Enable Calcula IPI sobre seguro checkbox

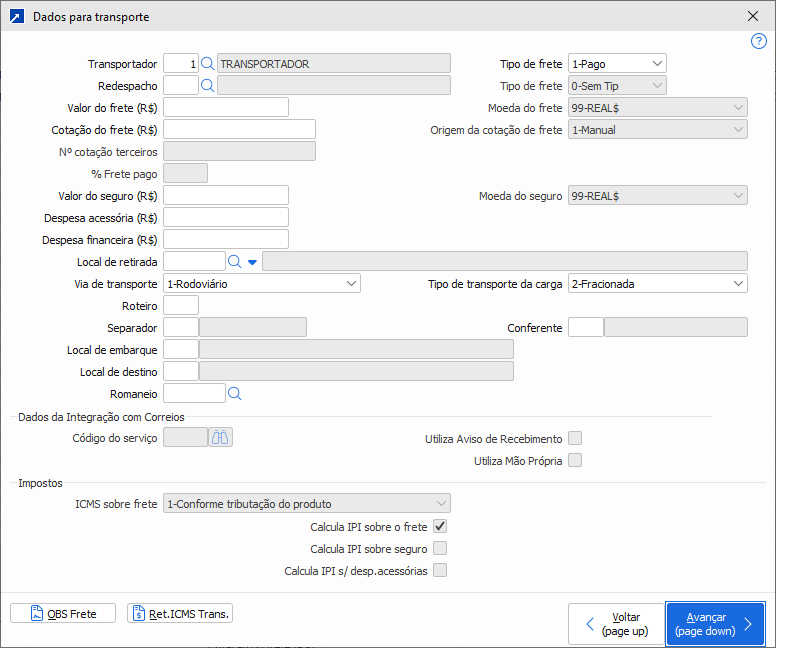(440, 548)
